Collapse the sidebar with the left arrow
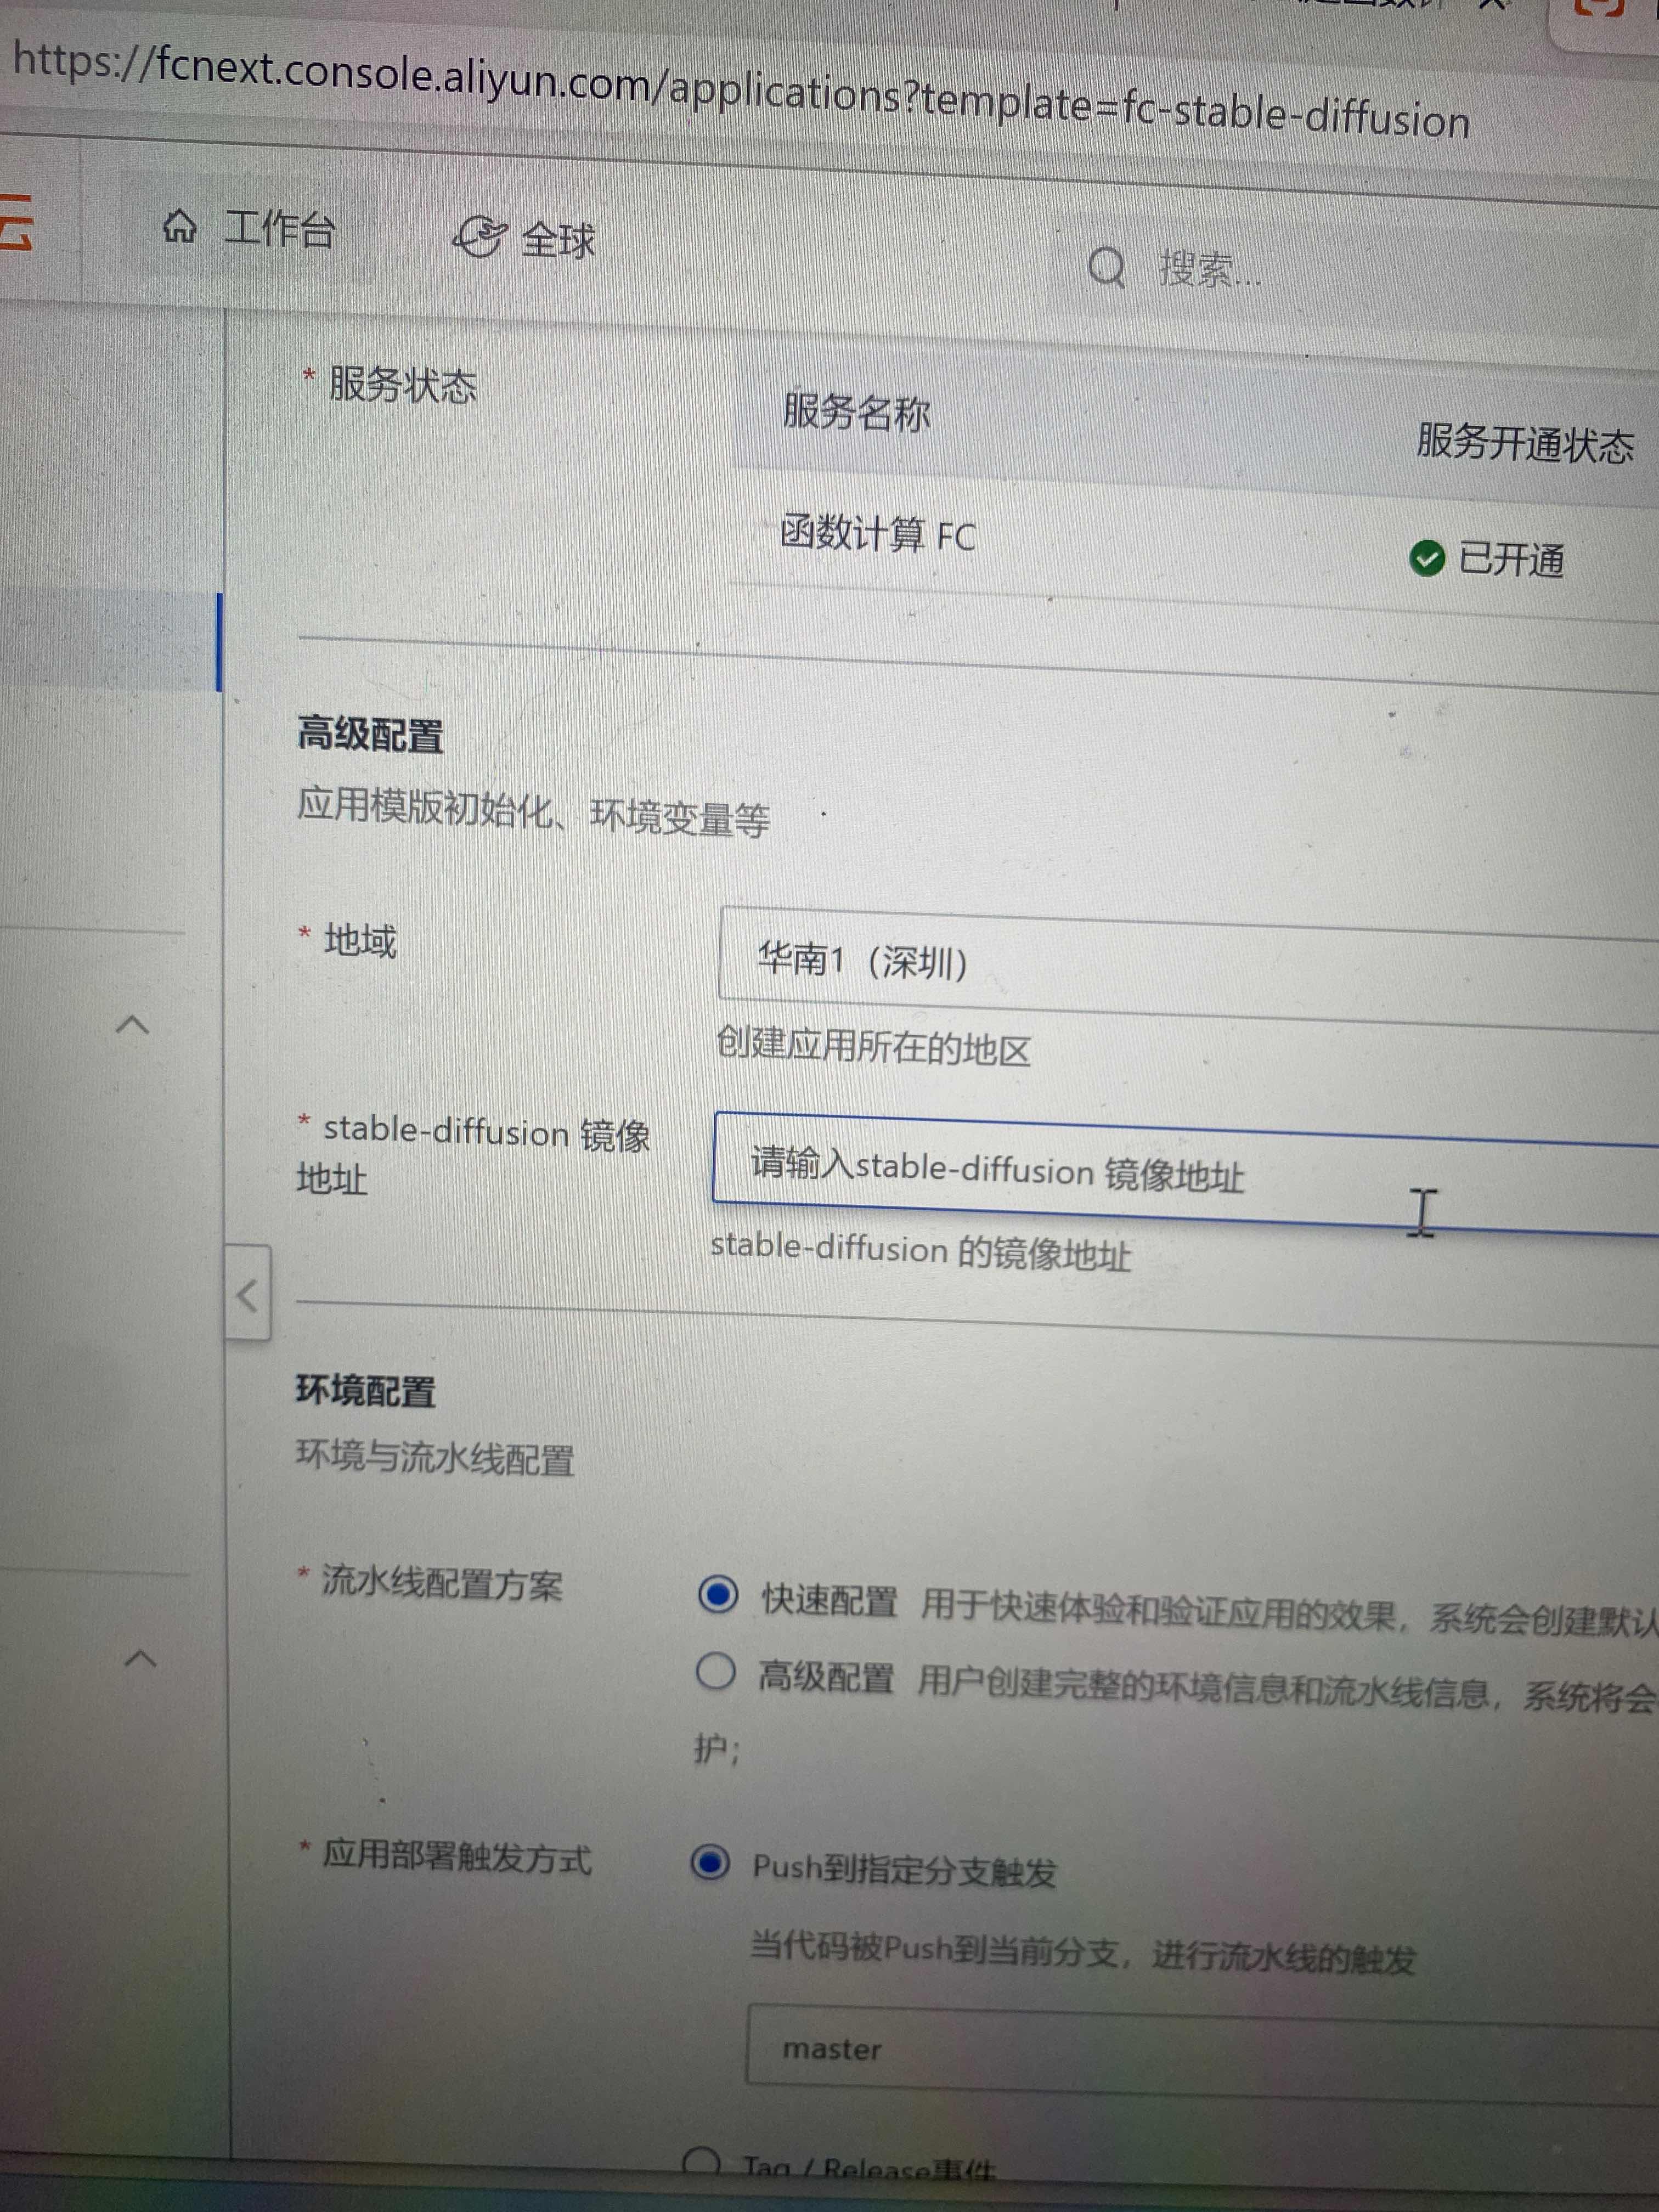The image size is (1659, 2212). (248, 1294)
